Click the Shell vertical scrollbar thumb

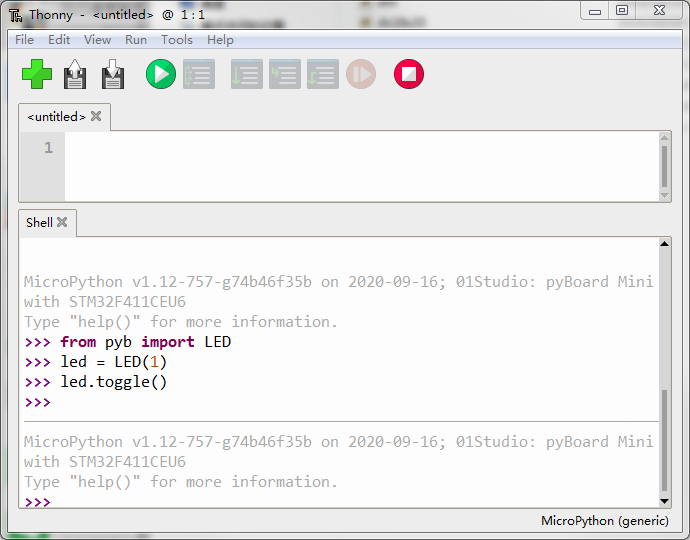click(664, 441)
